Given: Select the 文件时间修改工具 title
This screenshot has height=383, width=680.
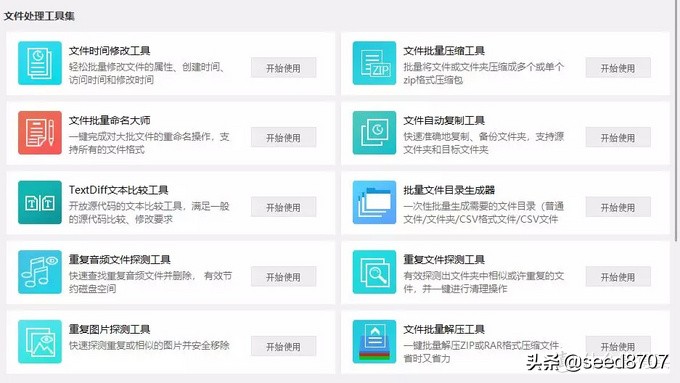Looking at the screenshot, I should pyautogui.click(x=109, y=51).
